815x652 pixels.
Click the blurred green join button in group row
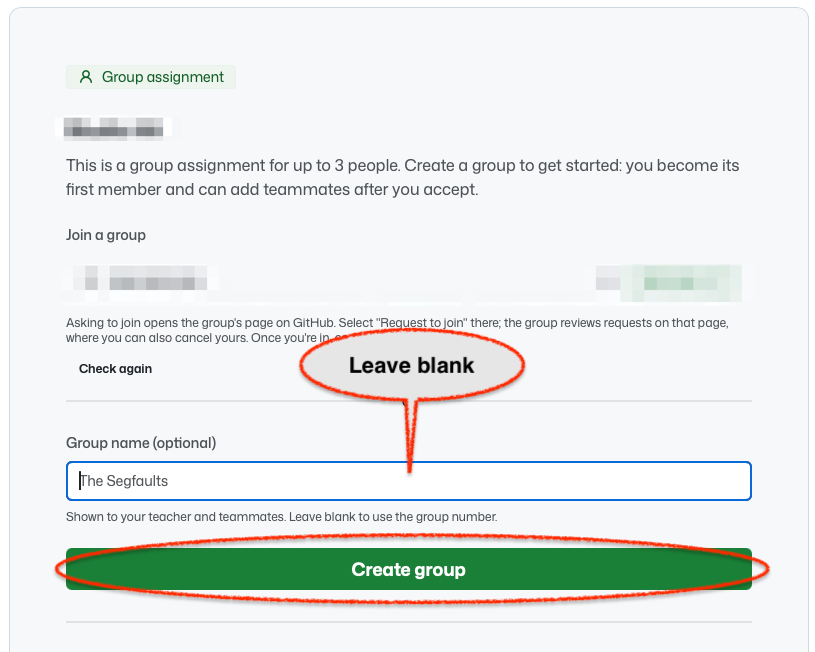680,283
